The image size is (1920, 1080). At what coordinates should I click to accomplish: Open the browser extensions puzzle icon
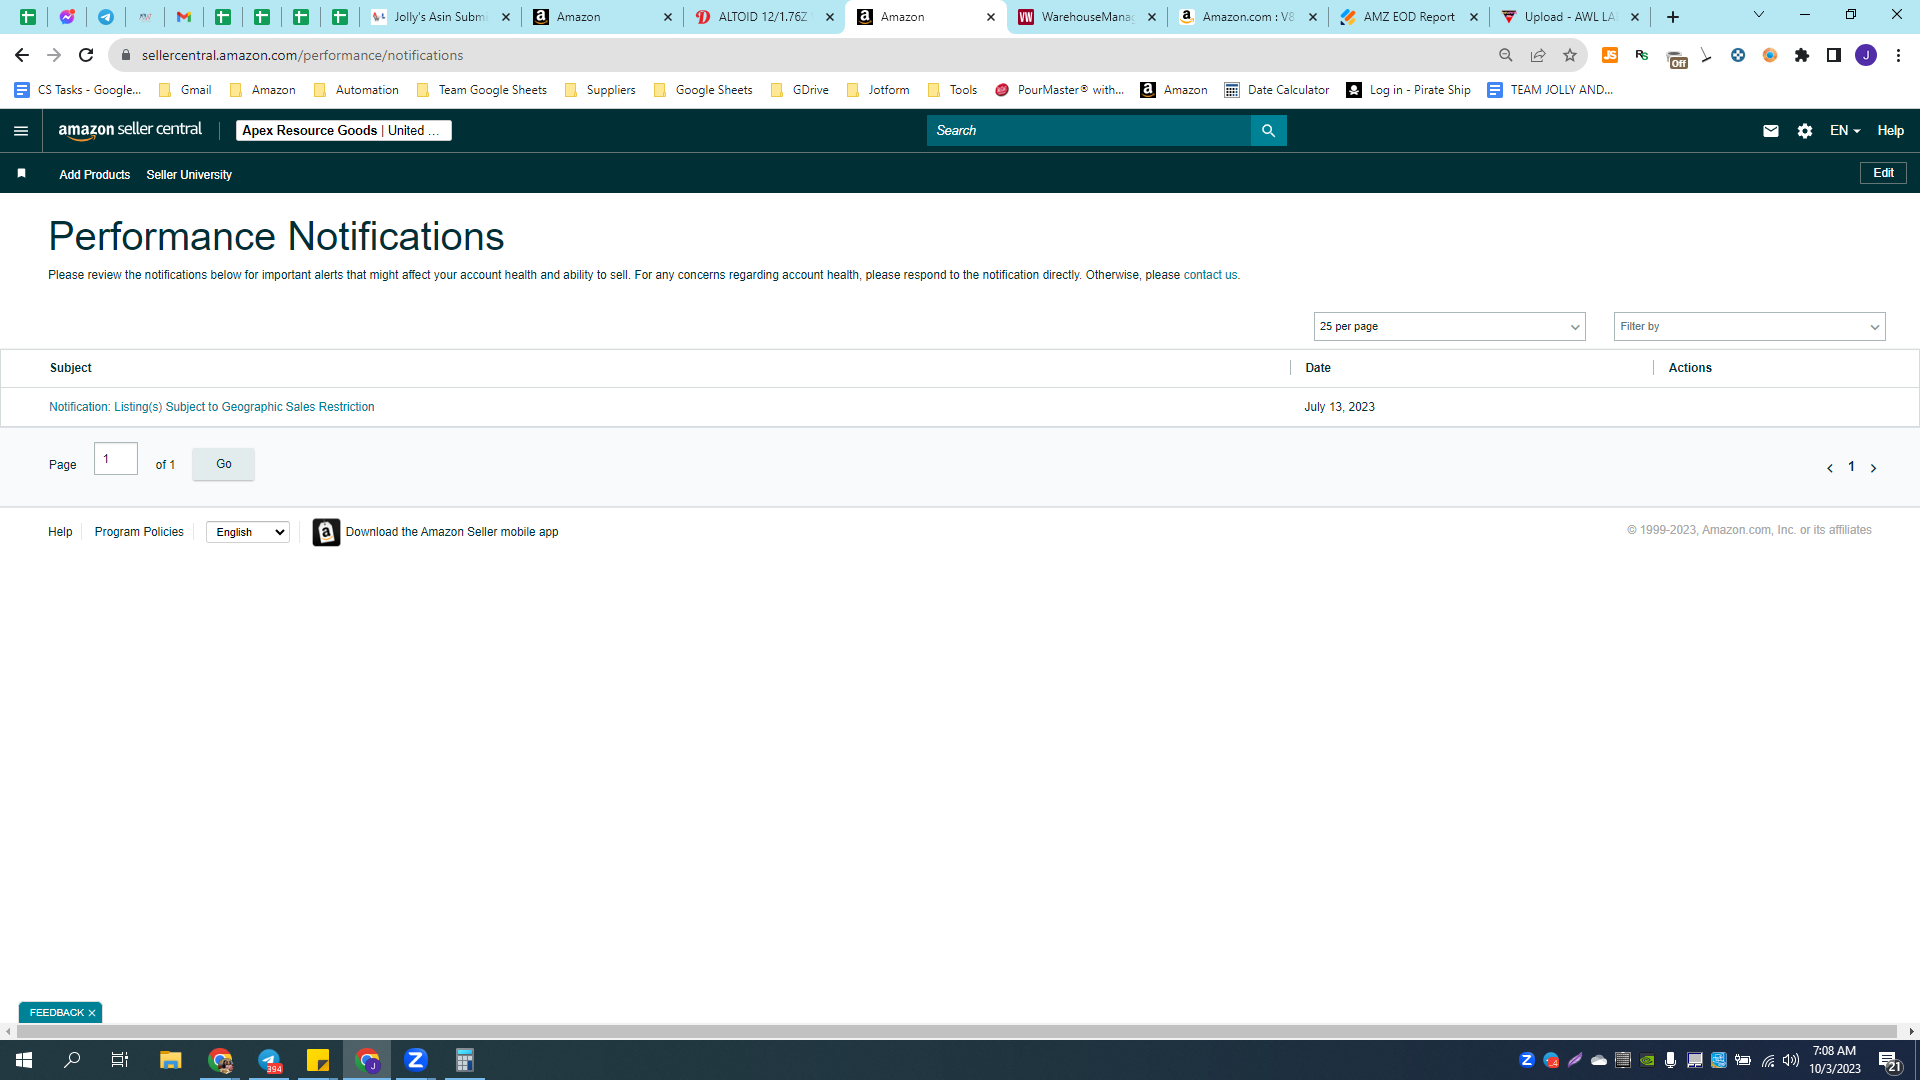coord(1802,55)
